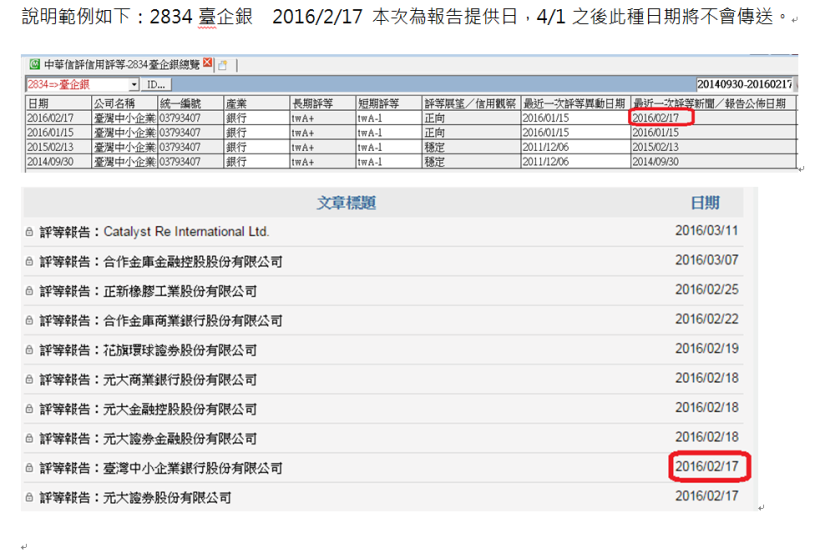
Task: Click lock icon beside 元大金融控股 report
Action: (29, 409)
